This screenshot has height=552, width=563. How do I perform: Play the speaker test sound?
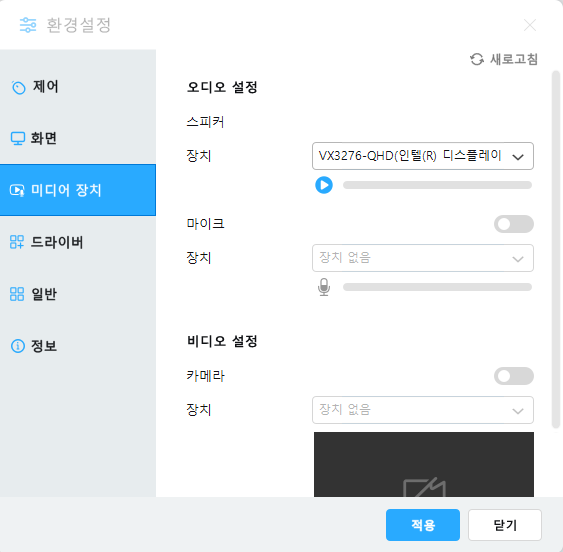[324, 185]
